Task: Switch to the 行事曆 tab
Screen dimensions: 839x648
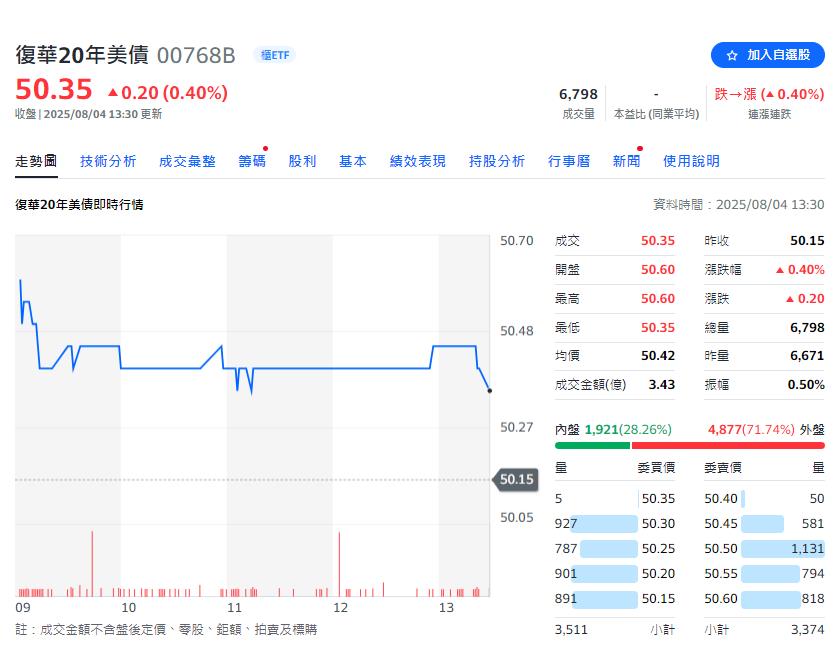Action: coord(568,161)
